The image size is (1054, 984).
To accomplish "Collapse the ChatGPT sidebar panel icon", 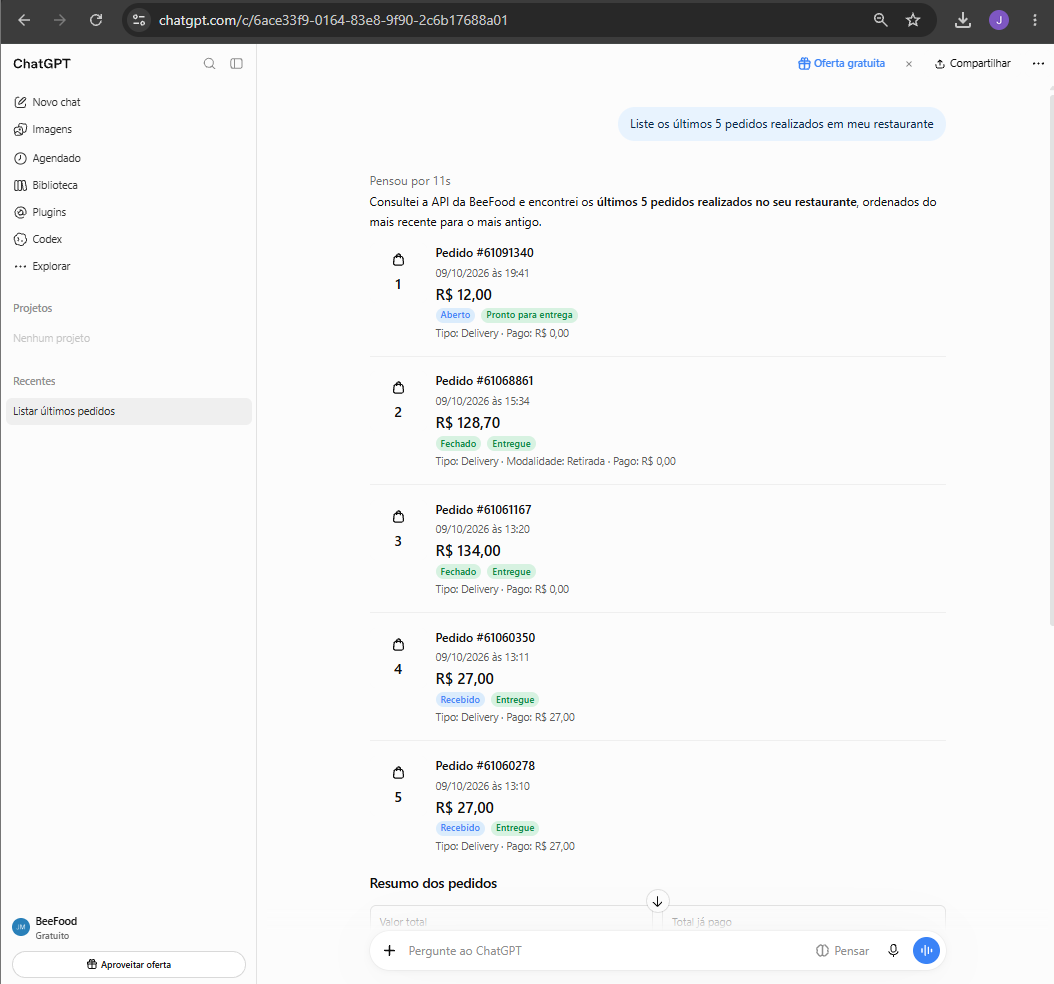I will point(237,64).
